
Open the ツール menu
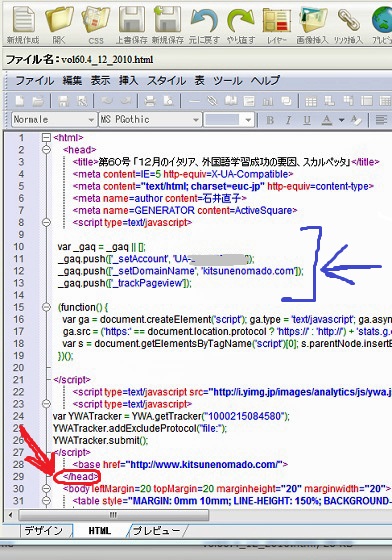[228, 80]
